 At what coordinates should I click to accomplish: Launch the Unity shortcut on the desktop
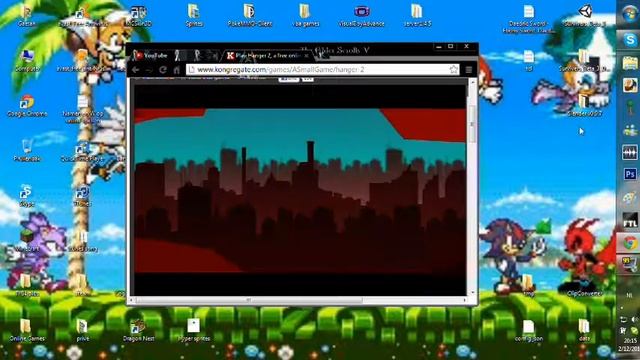584,16
